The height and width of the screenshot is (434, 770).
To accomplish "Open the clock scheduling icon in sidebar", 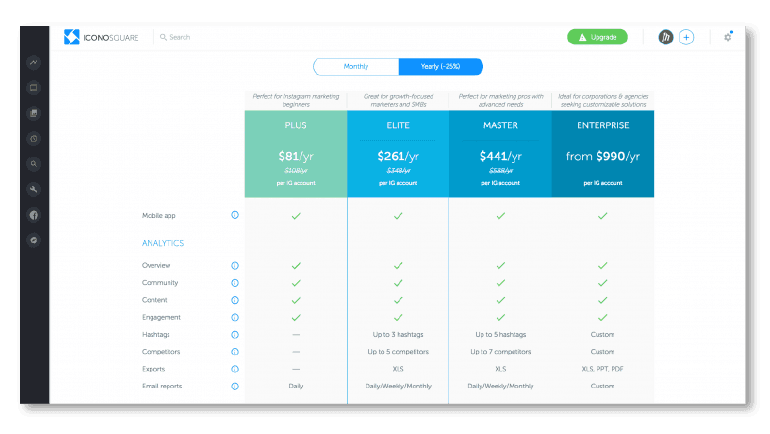I will point(33,138).
